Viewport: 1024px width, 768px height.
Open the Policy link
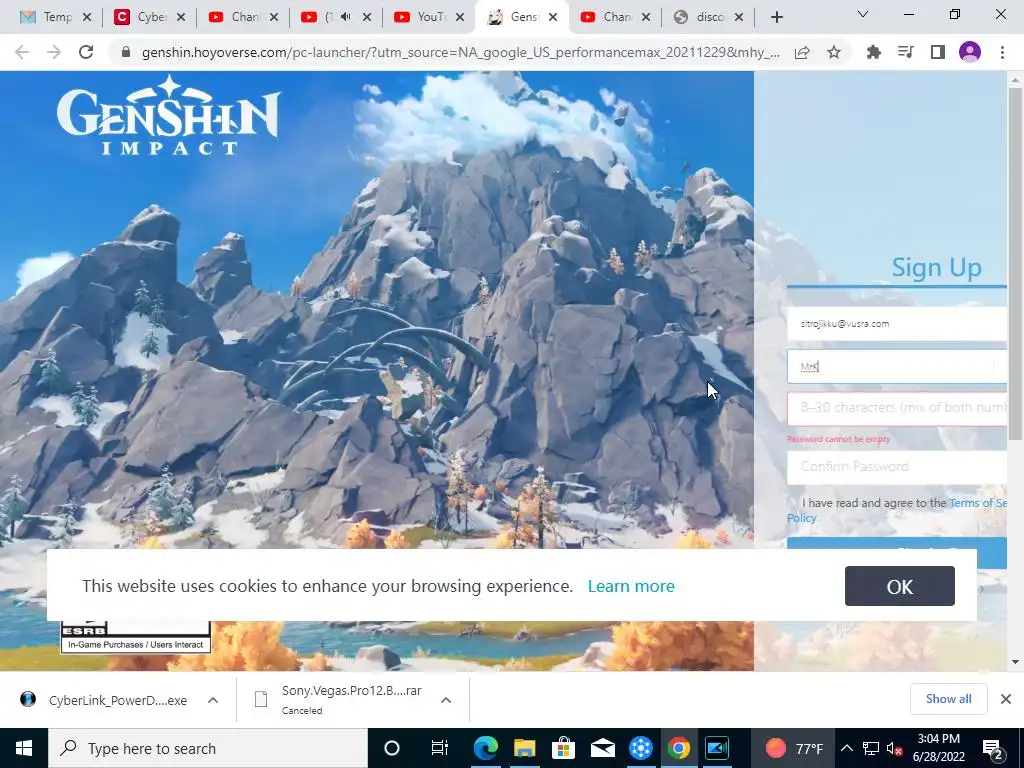801,518
